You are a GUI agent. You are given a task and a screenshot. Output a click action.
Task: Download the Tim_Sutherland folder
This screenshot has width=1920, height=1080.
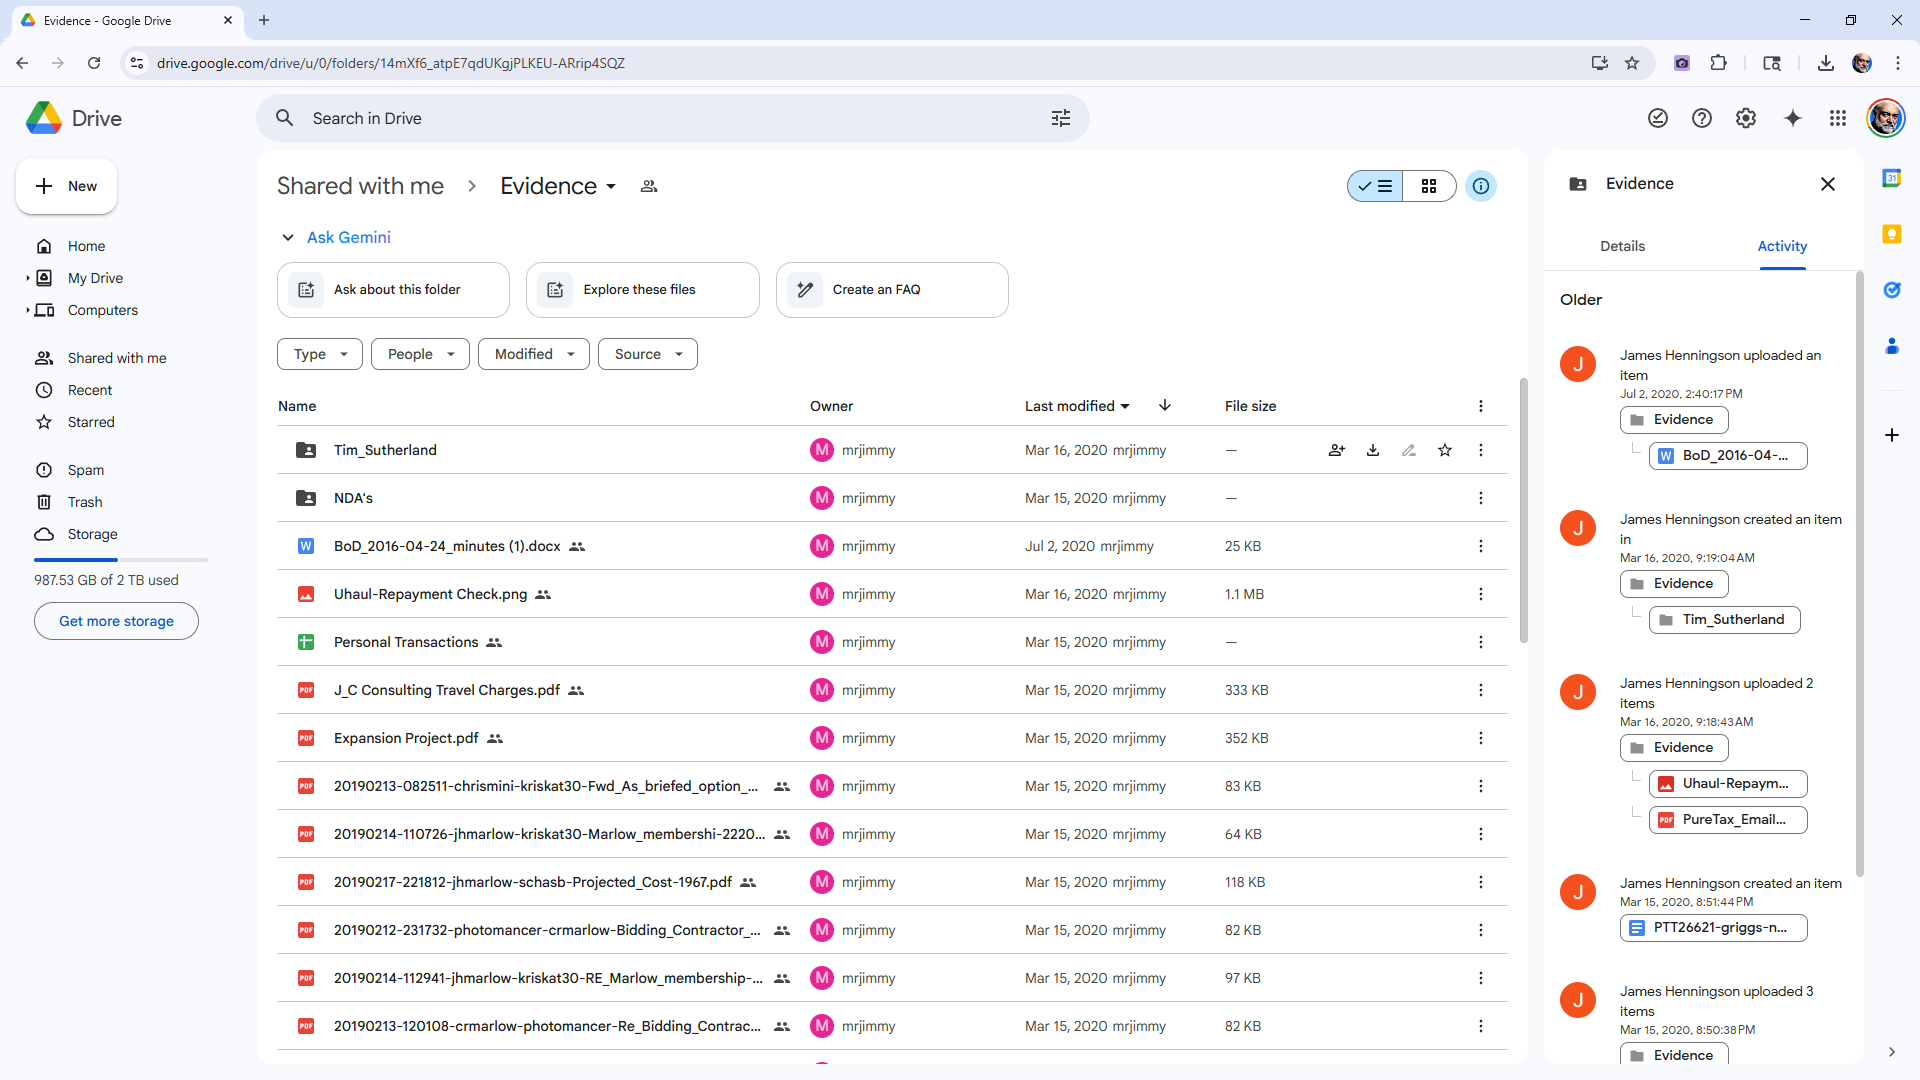click(x=1373, y=450)
